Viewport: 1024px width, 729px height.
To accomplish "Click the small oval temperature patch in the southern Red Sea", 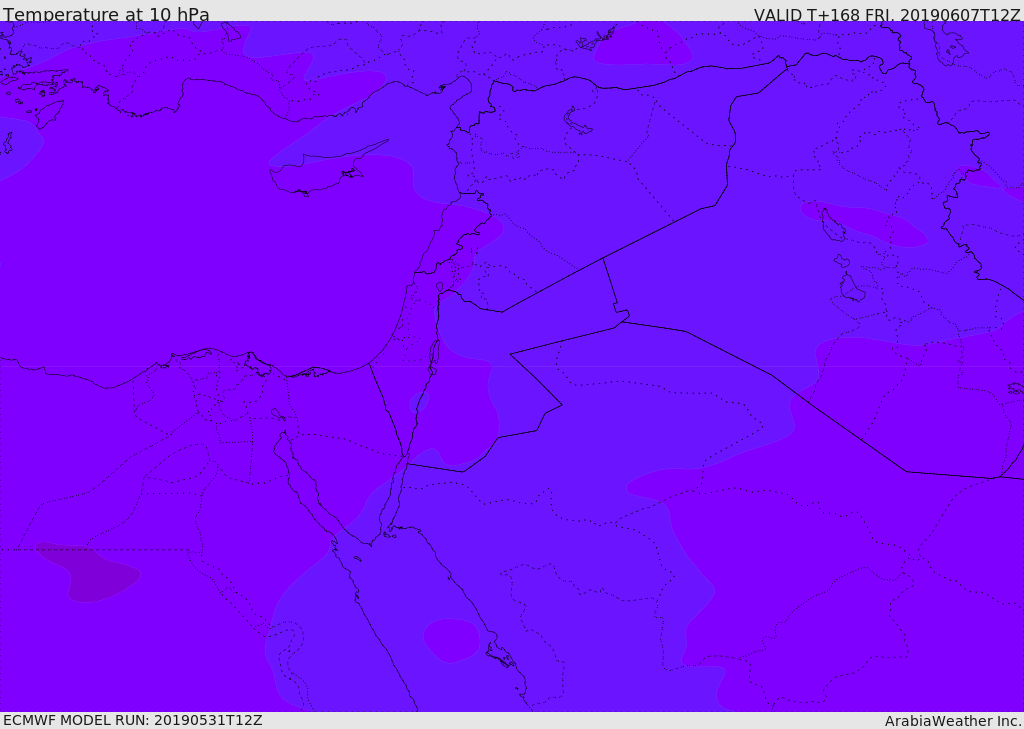I will [451, 640].
